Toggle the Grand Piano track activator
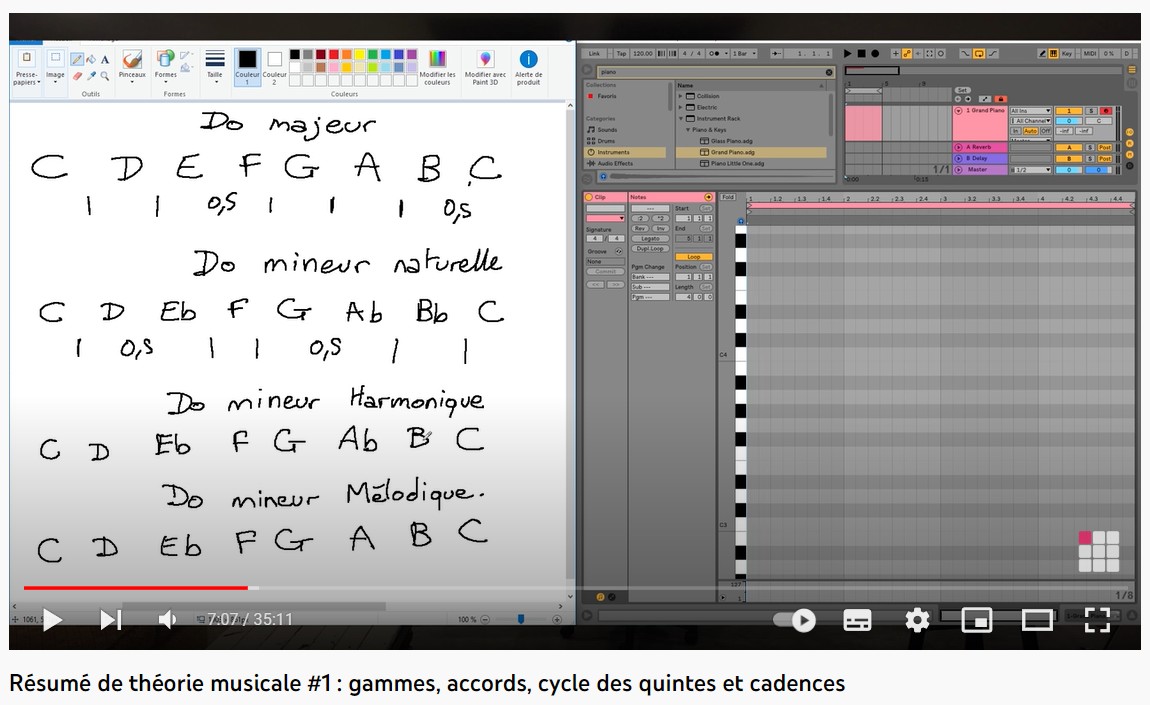This screenshot has height=705, width=1150. point(1069,111)
